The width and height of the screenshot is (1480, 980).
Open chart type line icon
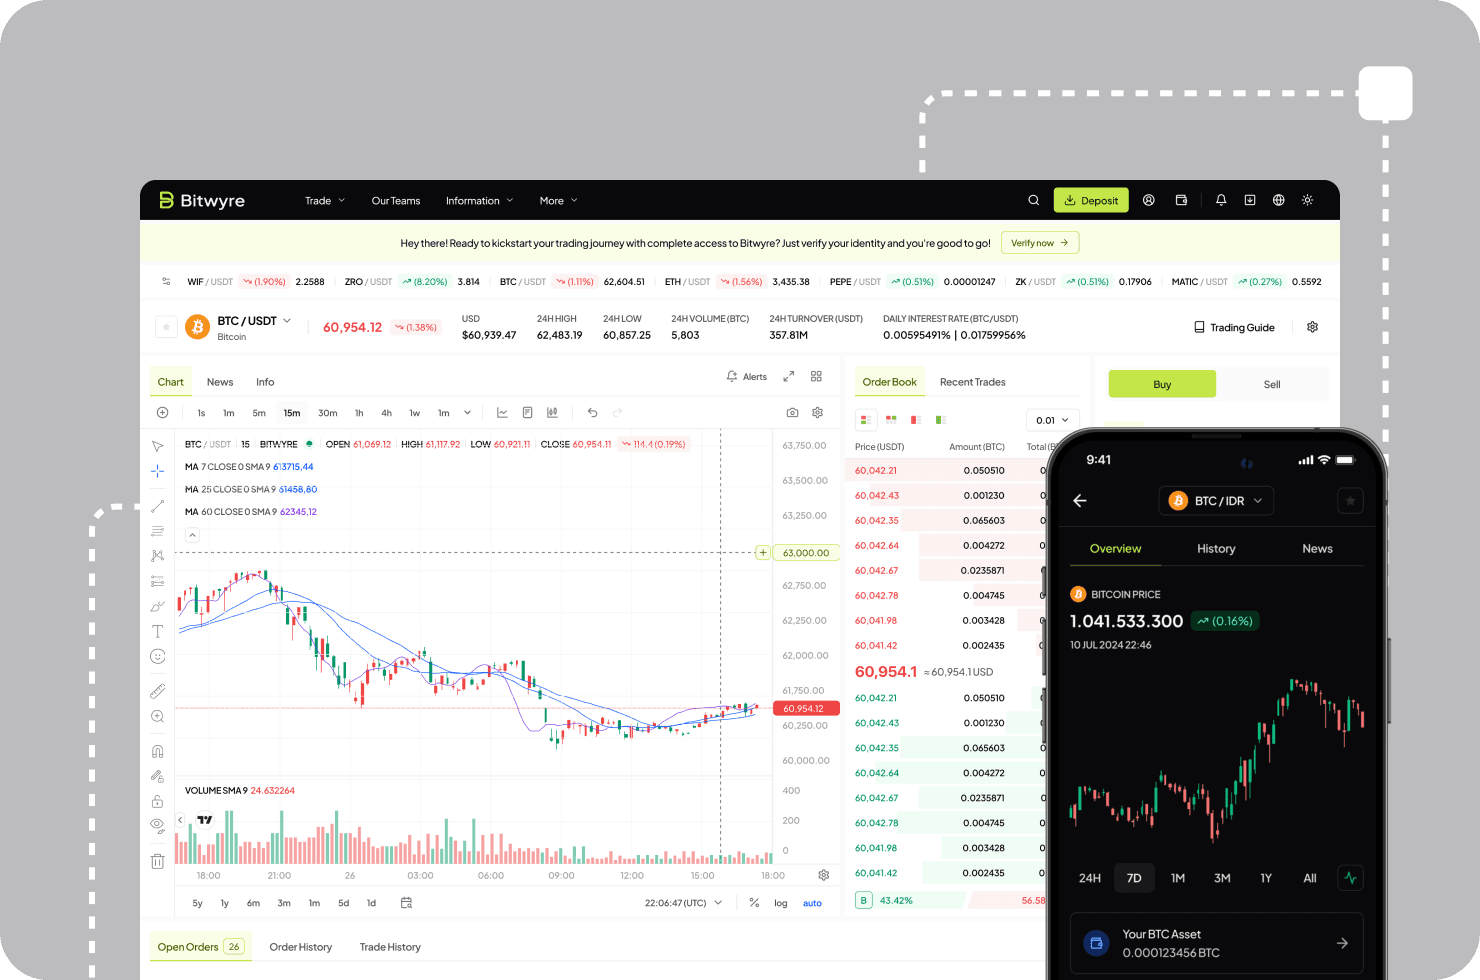(x=502, y=412)
